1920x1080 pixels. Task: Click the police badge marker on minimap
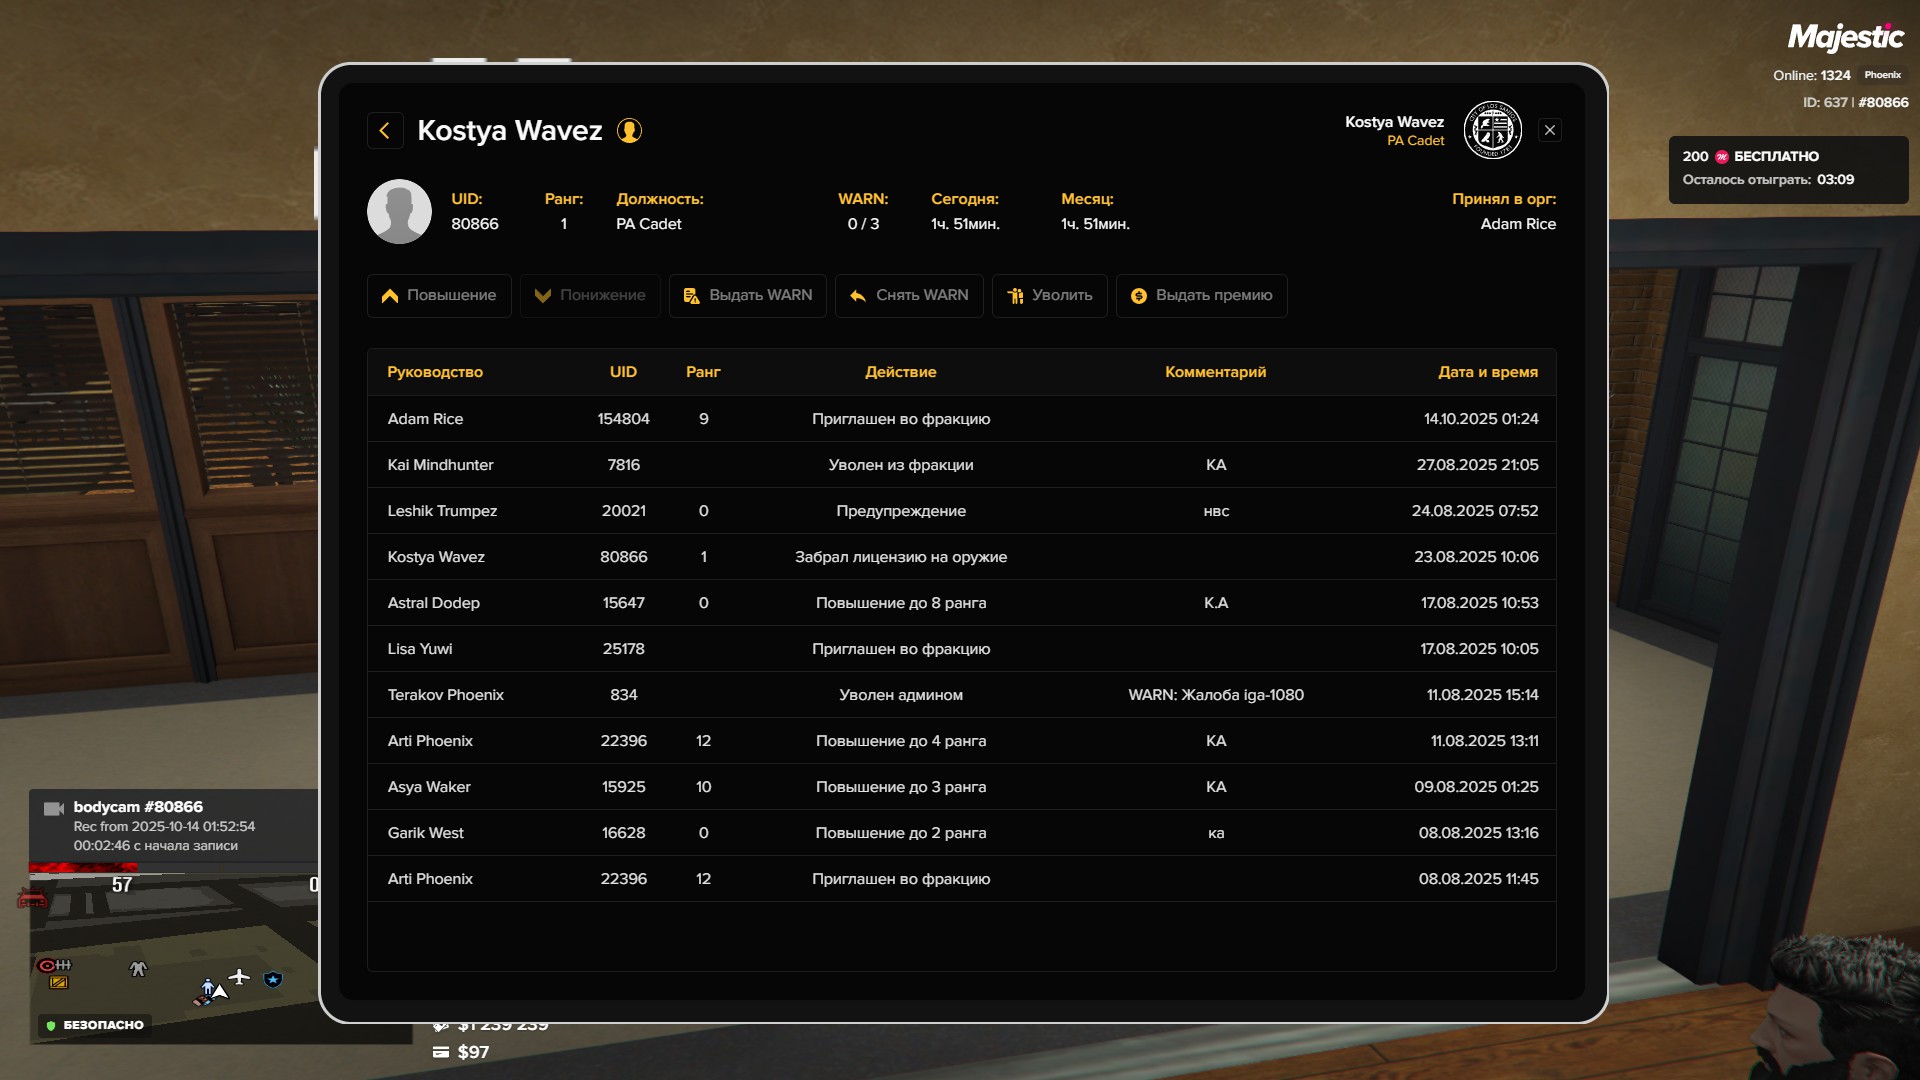(273, 980)
